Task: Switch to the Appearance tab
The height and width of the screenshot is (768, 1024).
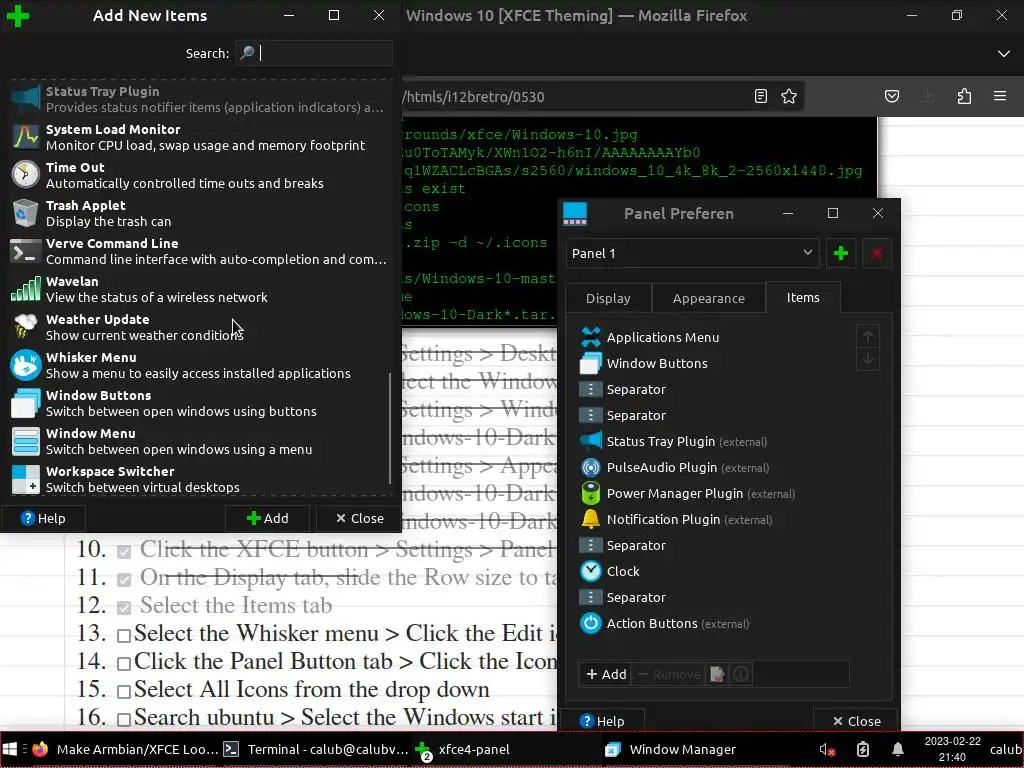Action: [x=709, y=298]
